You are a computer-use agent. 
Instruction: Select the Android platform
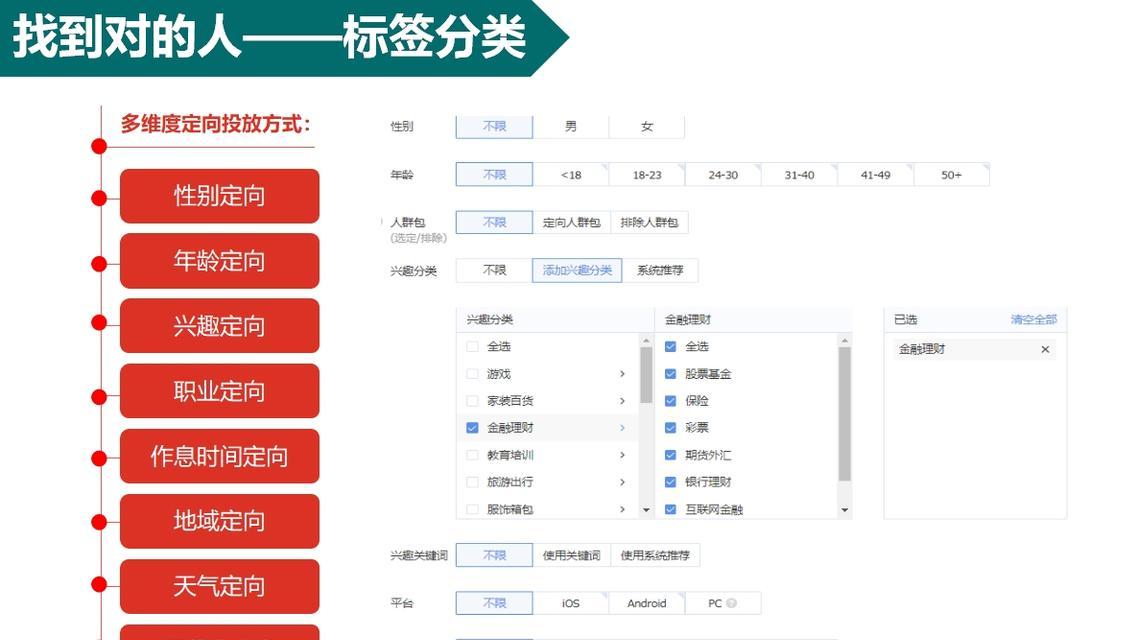pyautogui.click(x=647, y=603)
